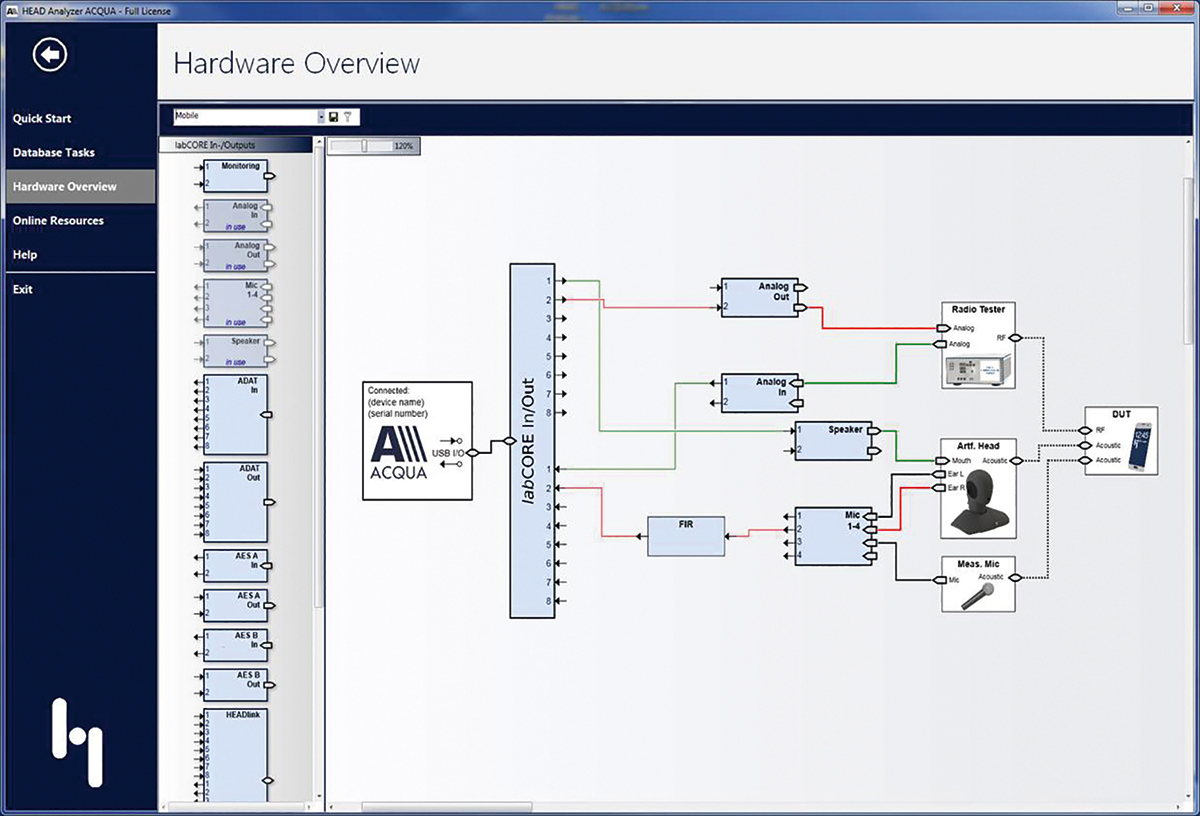Click the "Connected:" device name text
Viewport: 1200px width, 816px height.
pyautogui.click(x=398, y=401)
